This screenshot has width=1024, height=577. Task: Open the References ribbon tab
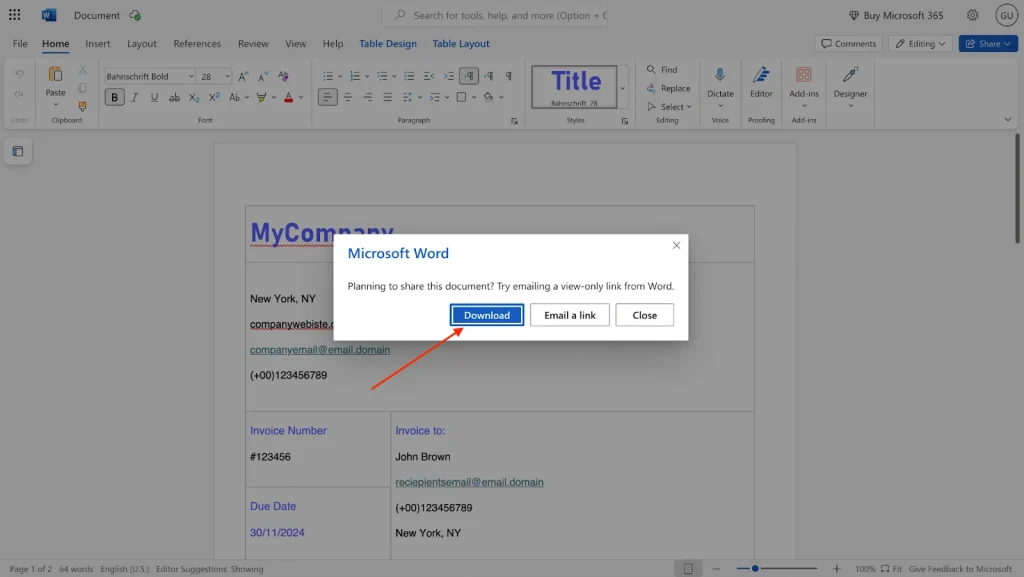coord(196,43)
